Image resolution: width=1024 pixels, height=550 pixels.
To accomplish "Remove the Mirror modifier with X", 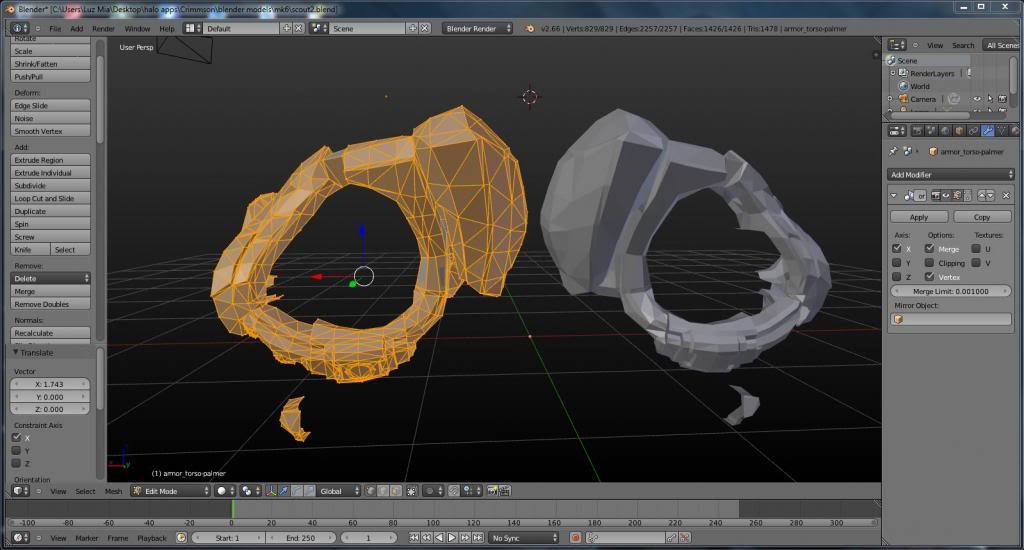I will [1006, 196].
